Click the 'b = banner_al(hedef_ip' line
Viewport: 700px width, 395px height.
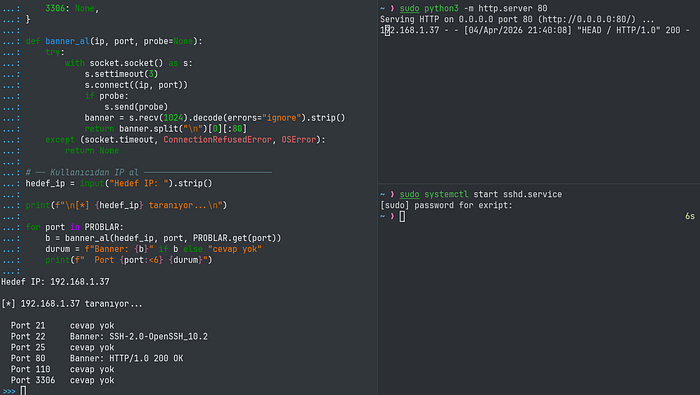coord(163,238)
